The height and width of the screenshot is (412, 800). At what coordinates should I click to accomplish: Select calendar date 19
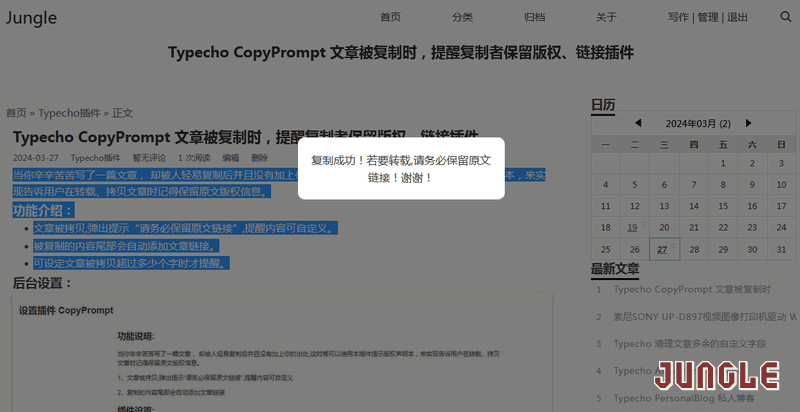(x=633, y=228)
